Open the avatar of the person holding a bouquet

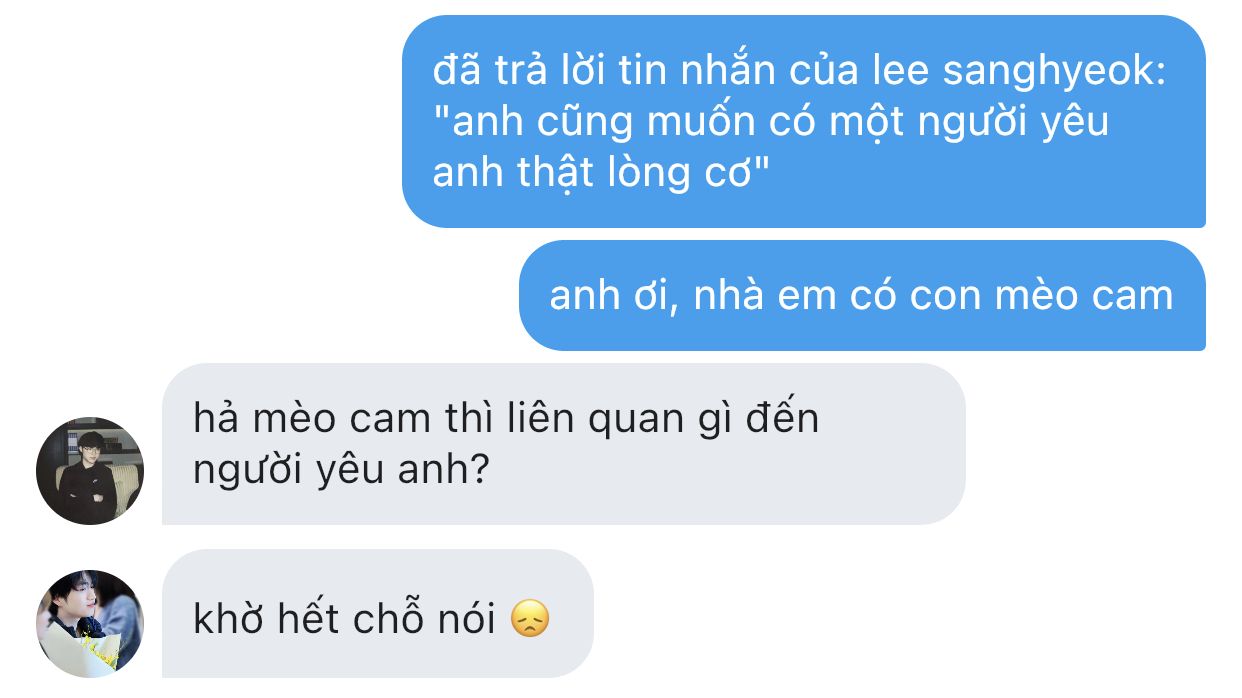pos(90,624)
